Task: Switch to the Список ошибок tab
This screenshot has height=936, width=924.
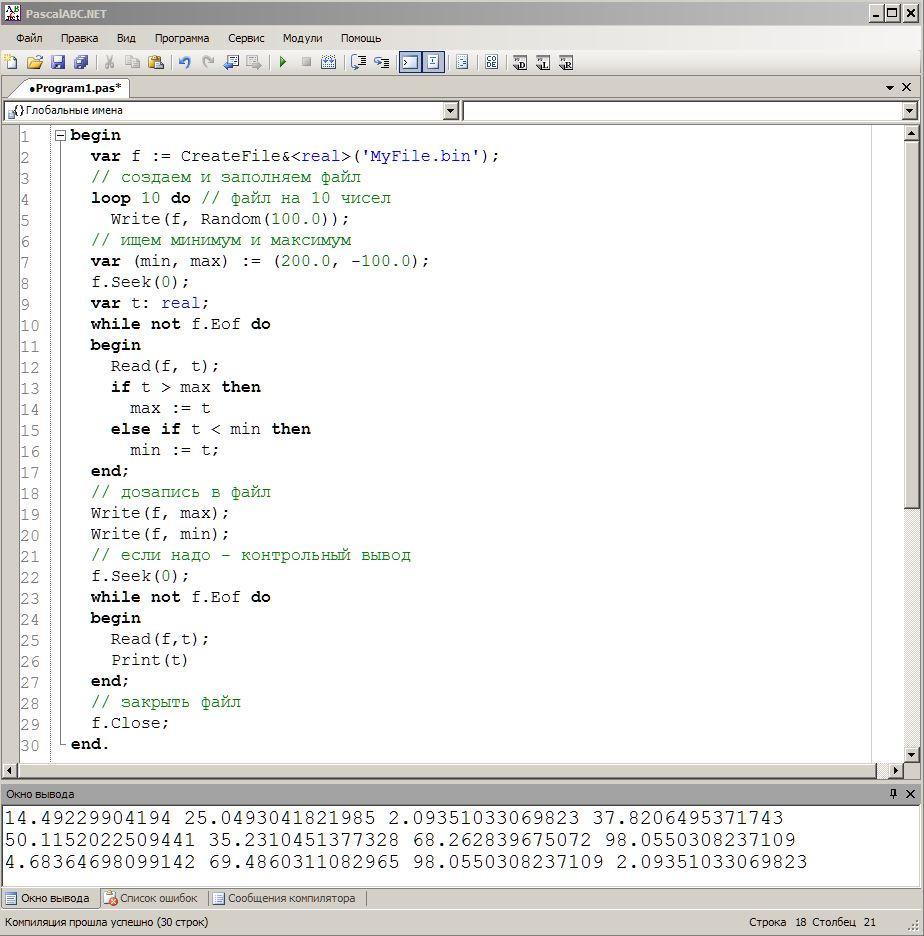Action: tap(151, 898)
